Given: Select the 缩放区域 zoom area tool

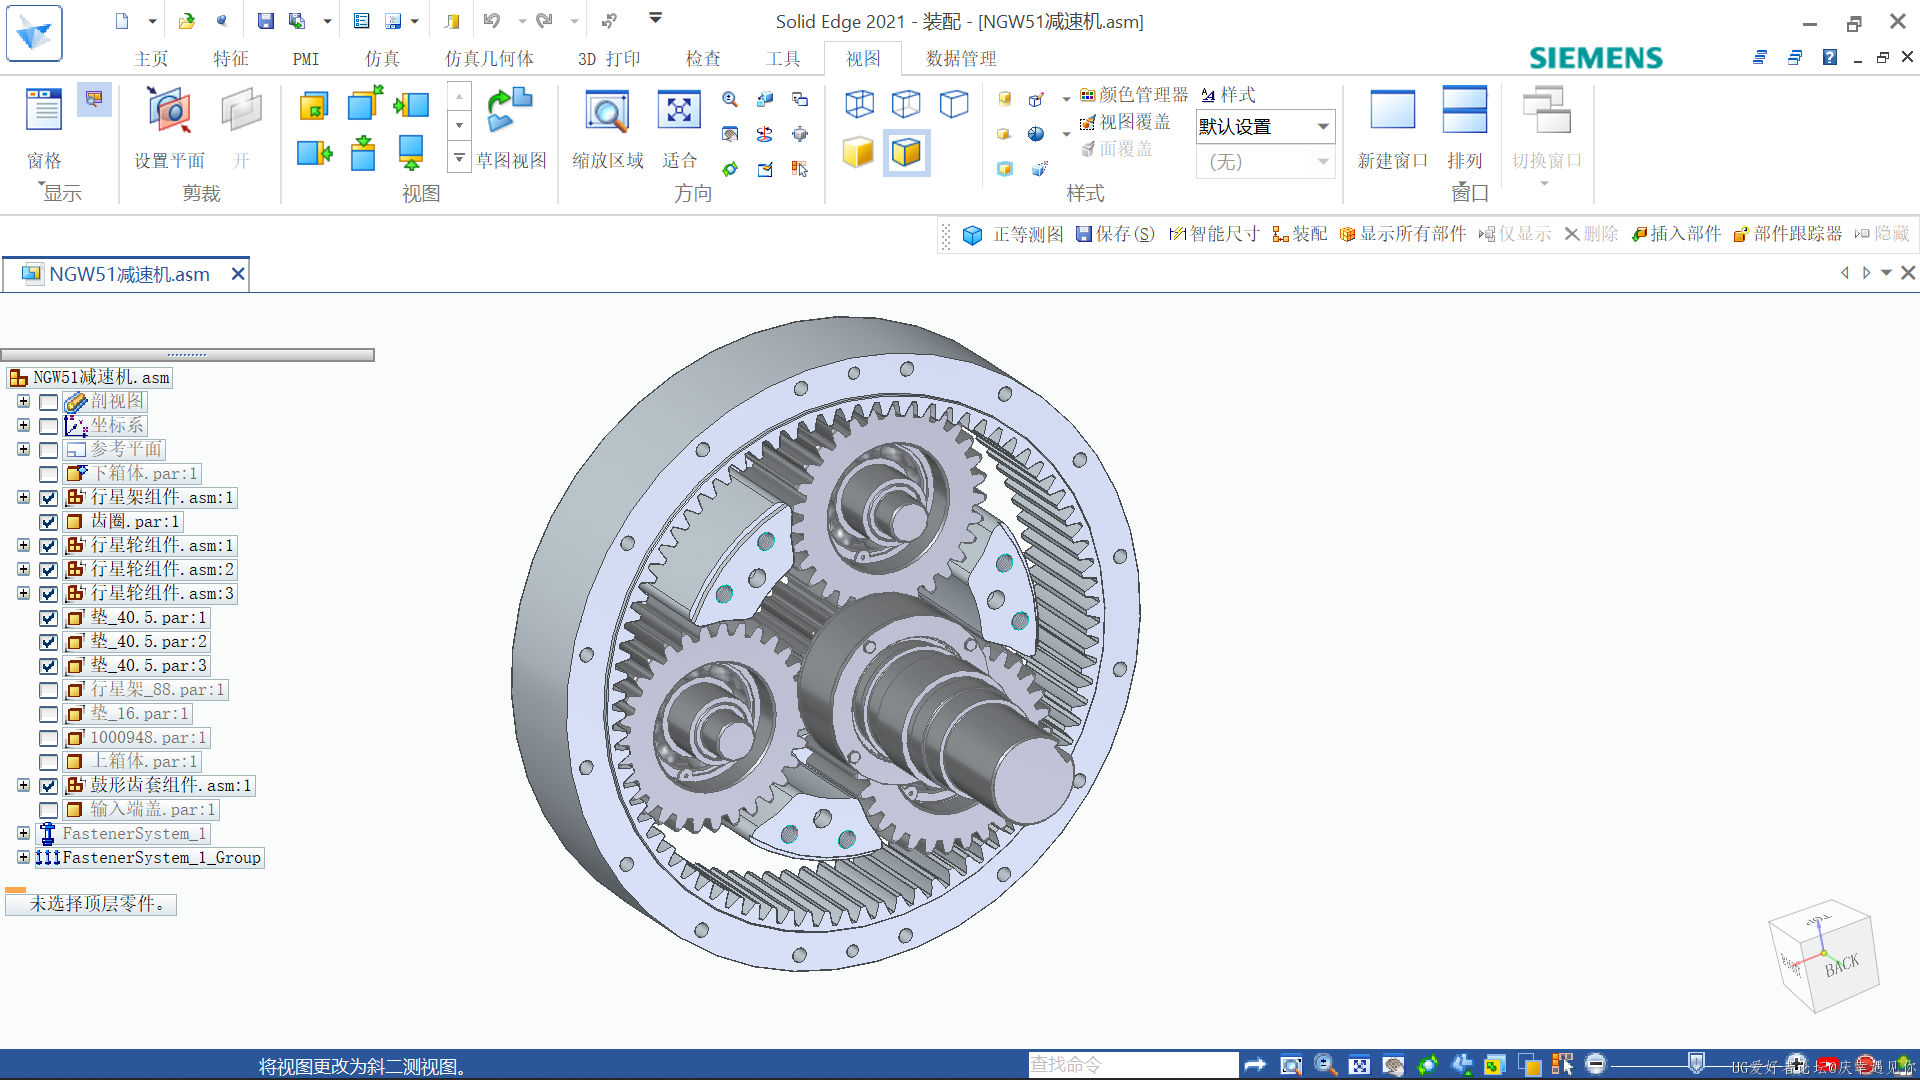Looking at the screenshot, I should pos(608,128).
